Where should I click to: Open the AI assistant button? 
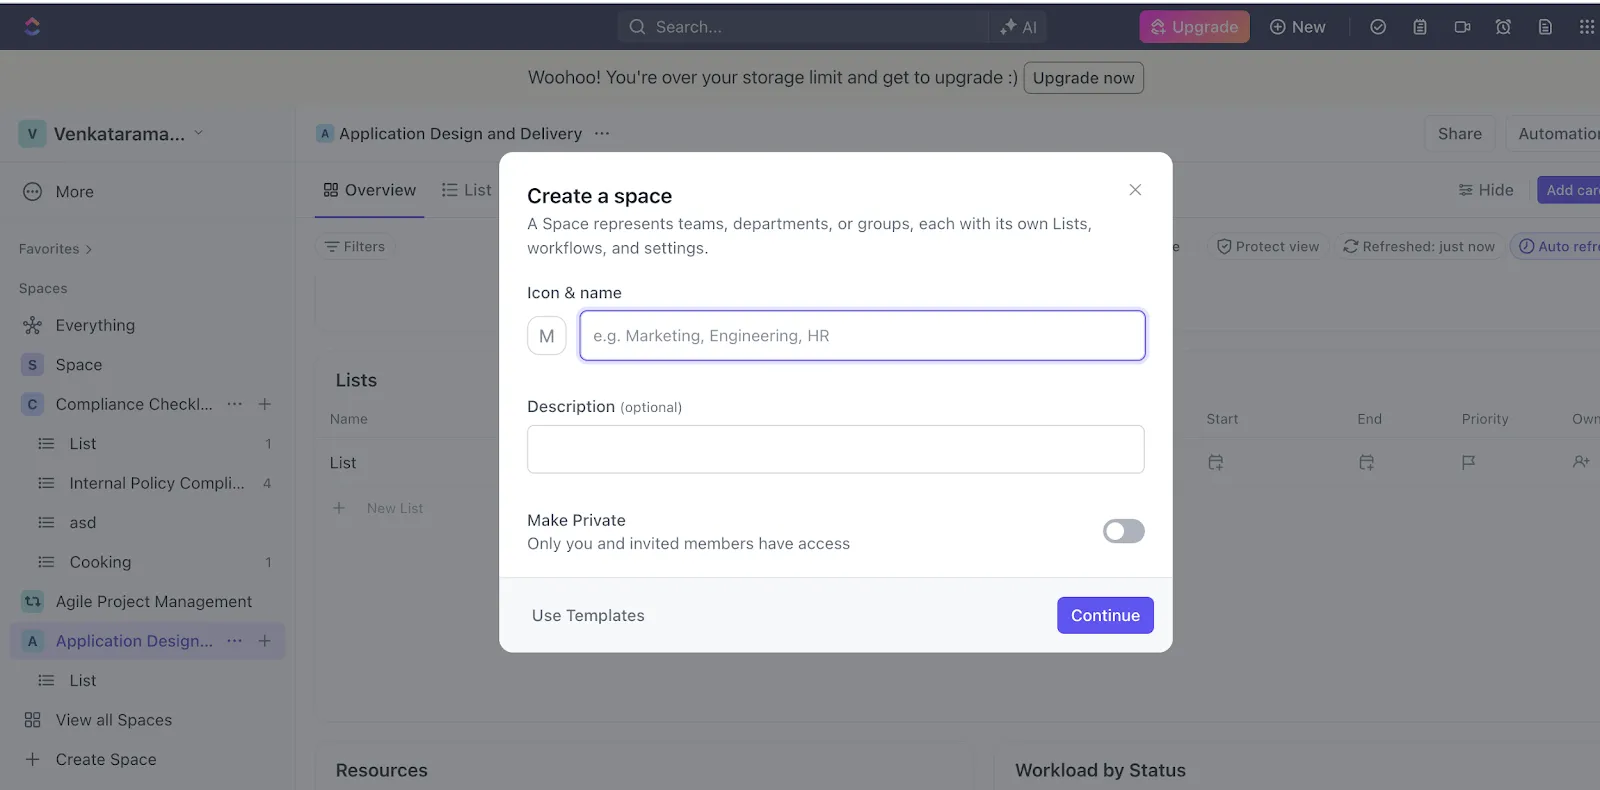[1018, 27]
